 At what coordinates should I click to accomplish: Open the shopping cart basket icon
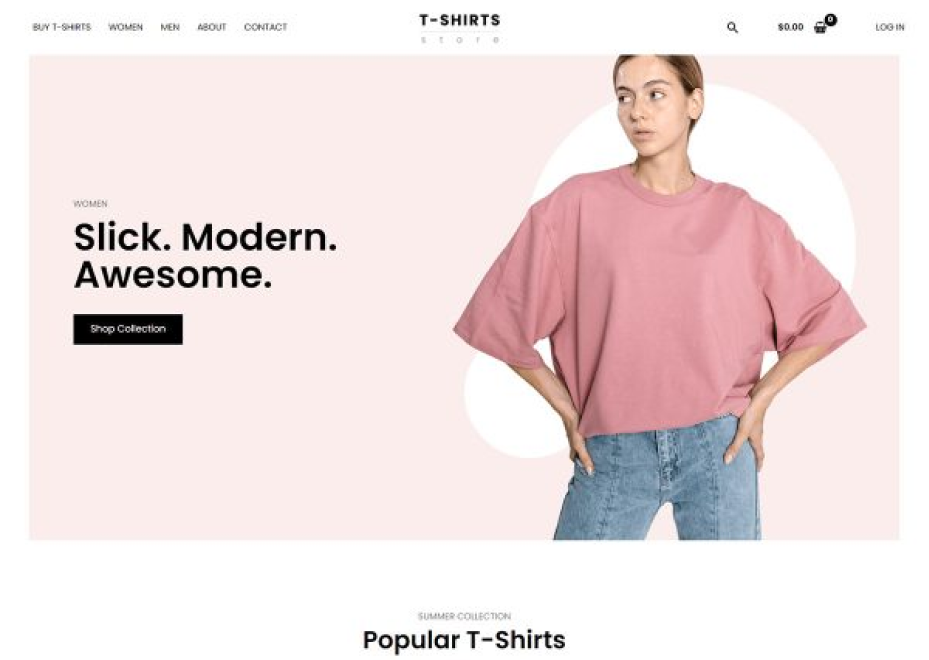click(x=820, y=28)
